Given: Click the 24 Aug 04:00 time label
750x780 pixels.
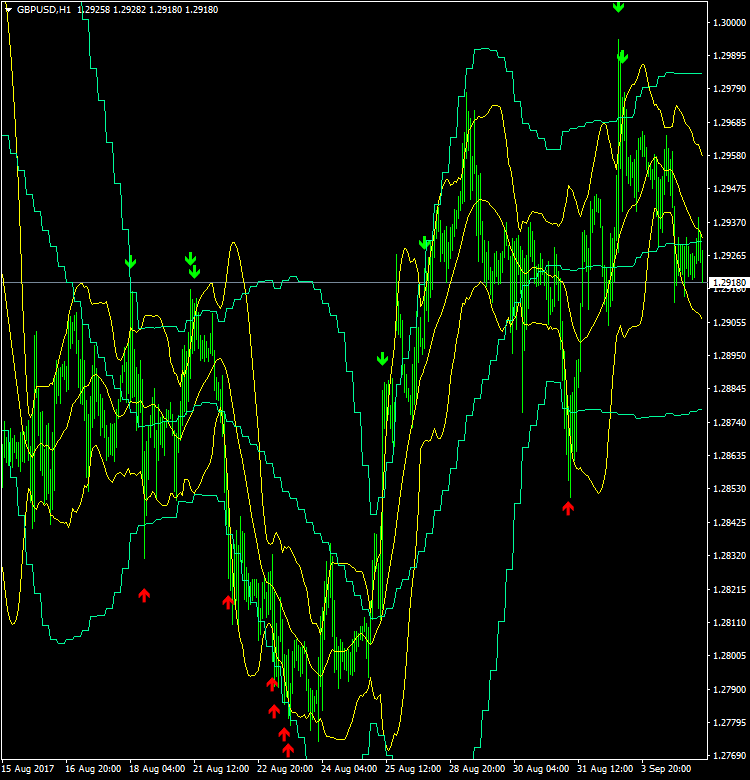Looking at the screenshot, I should (x=349, y=769).
